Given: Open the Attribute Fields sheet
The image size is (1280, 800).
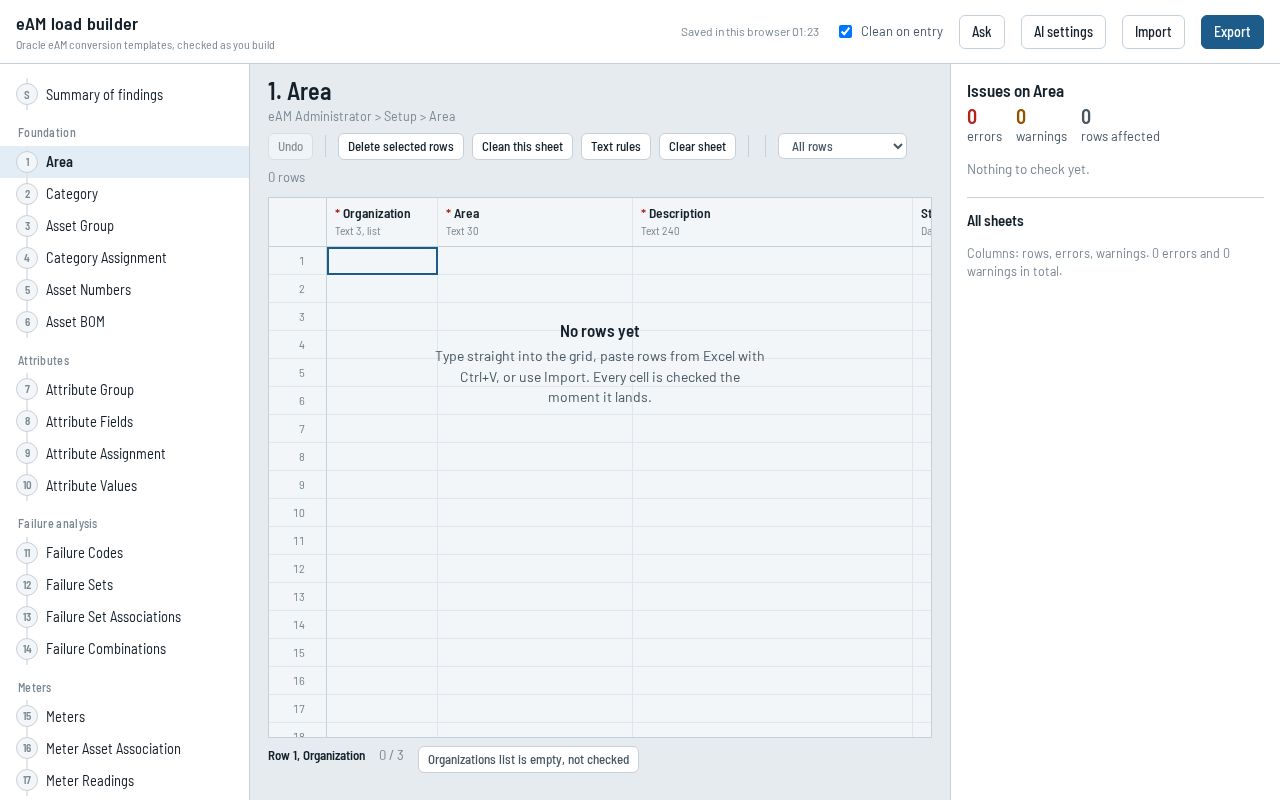Looking at the screenshot, I should [124, 422].
